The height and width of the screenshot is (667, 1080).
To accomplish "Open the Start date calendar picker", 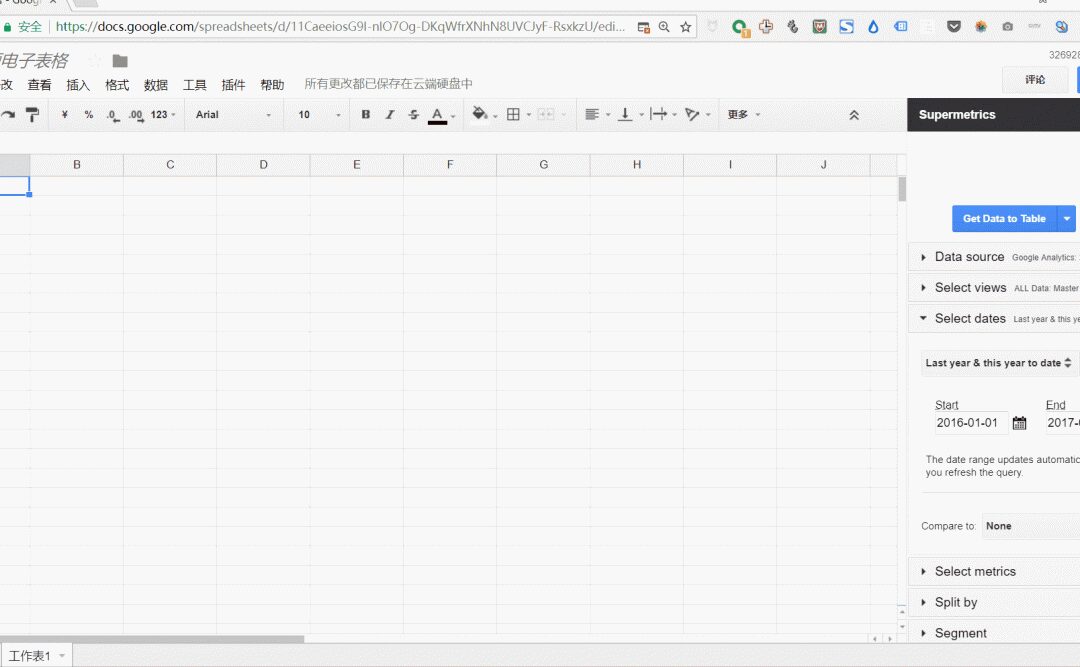I will coord(1019,423).
